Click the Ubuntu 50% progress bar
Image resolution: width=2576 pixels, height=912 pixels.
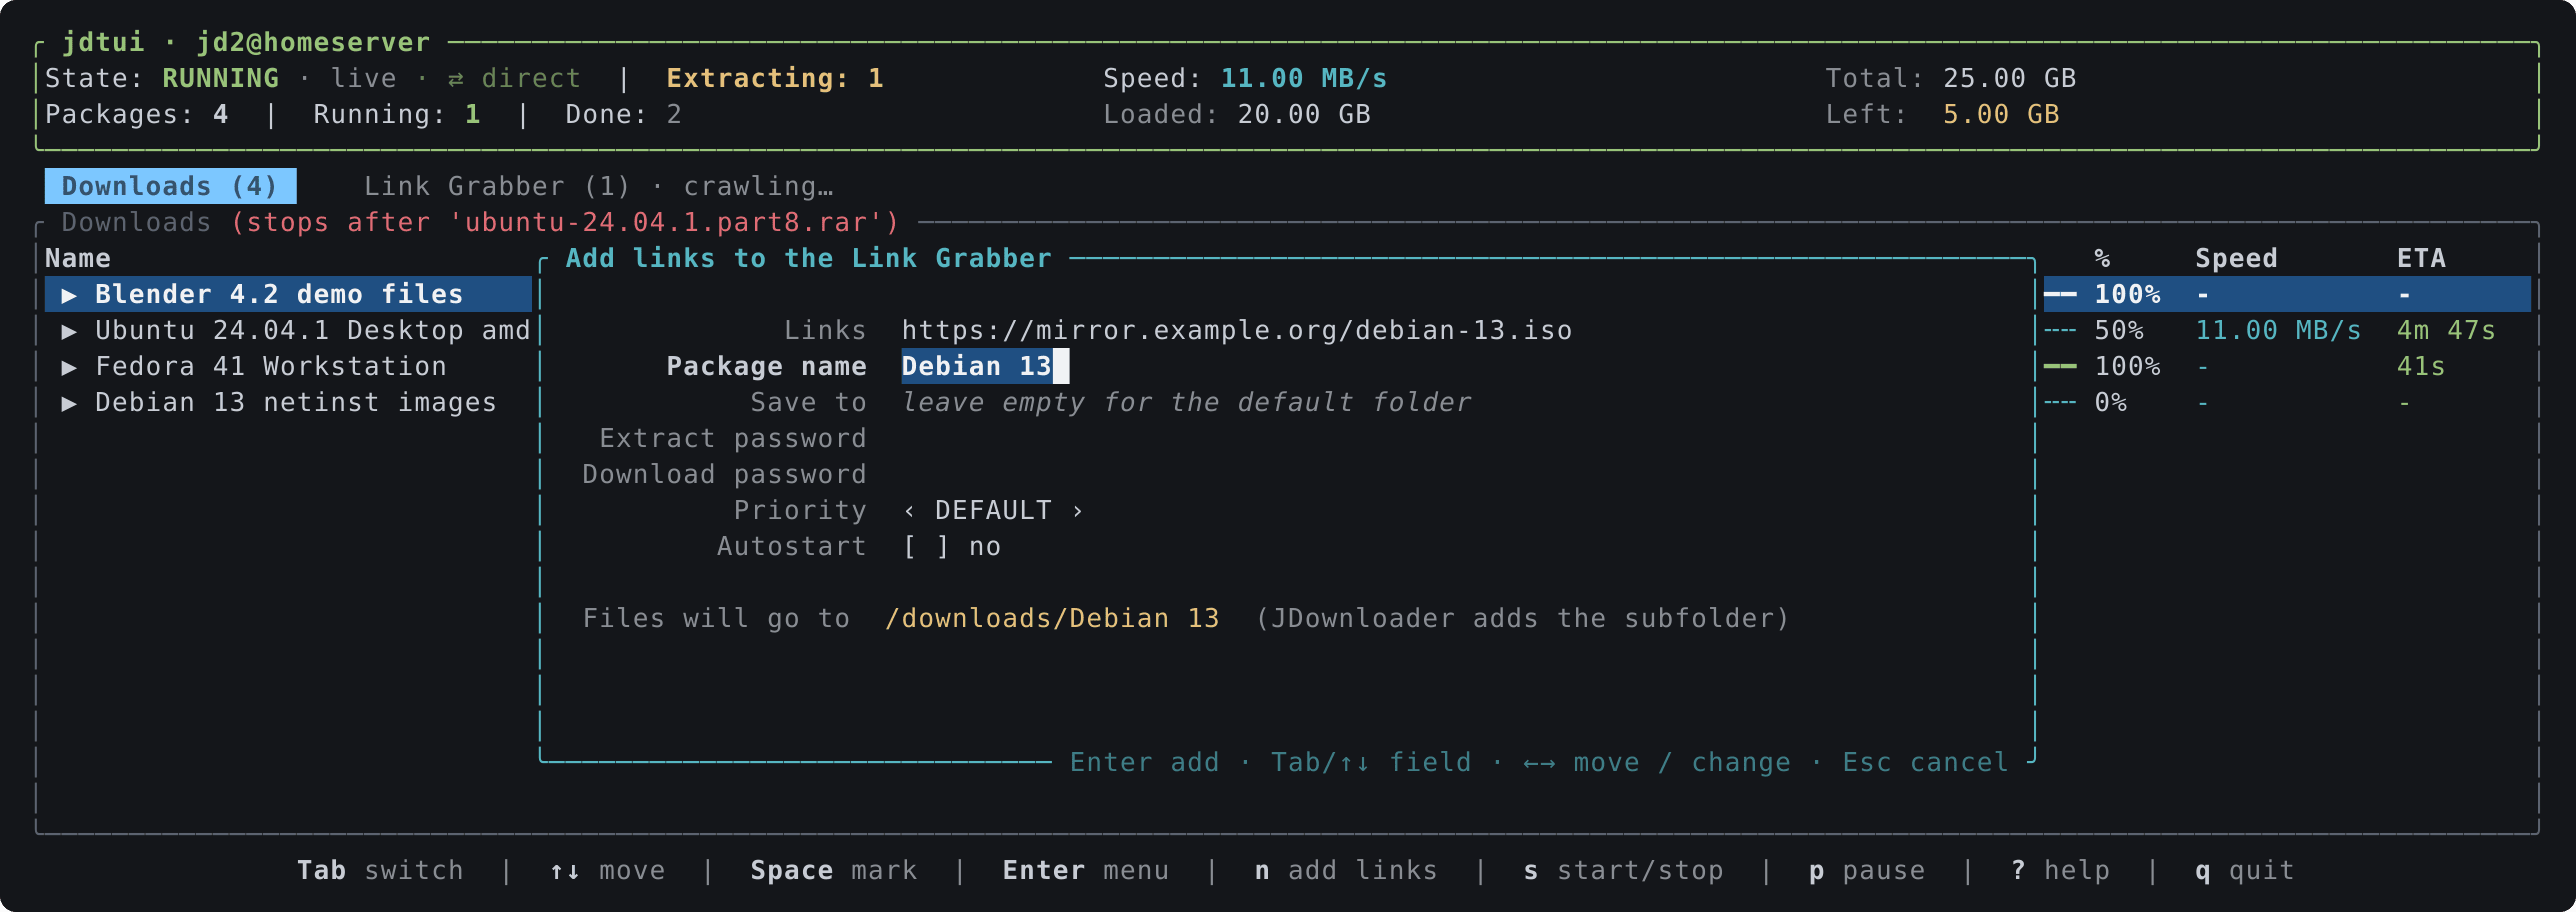(2060, 331)
